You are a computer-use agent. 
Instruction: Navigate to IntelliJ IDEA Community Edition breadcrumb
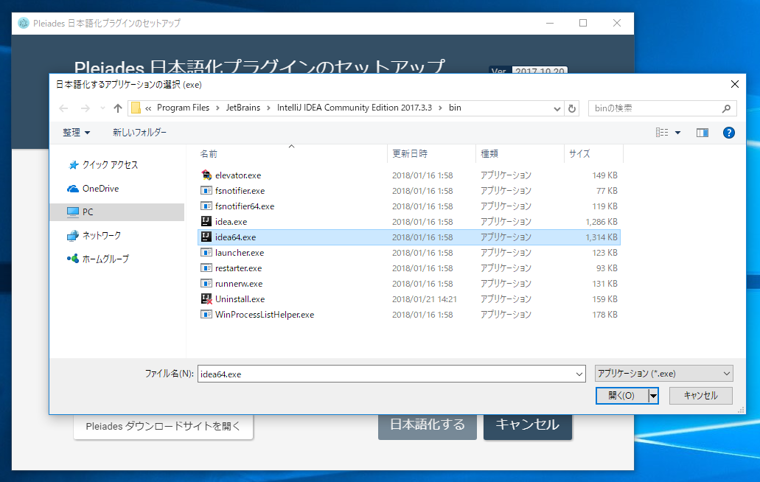point(354,108)
